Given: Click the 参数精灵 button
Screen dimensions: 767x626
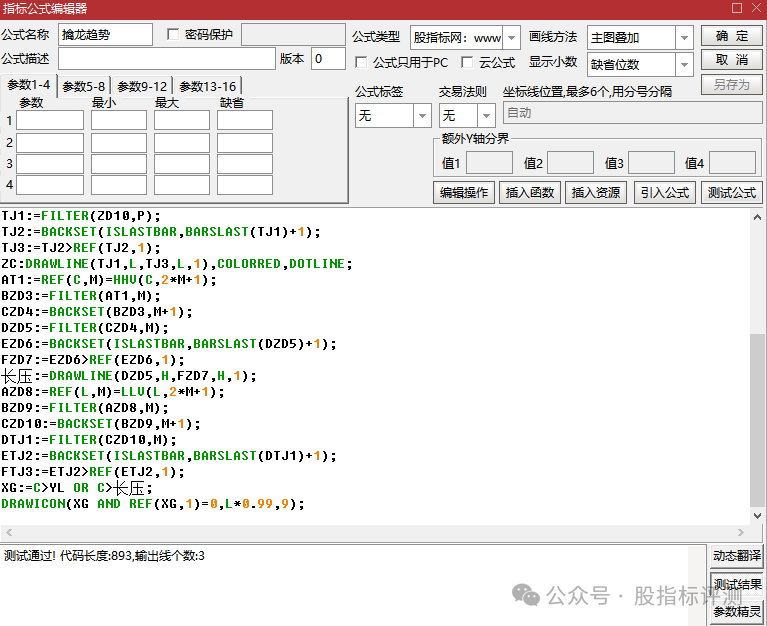Looking at the screenshot, I should point(737,612).
